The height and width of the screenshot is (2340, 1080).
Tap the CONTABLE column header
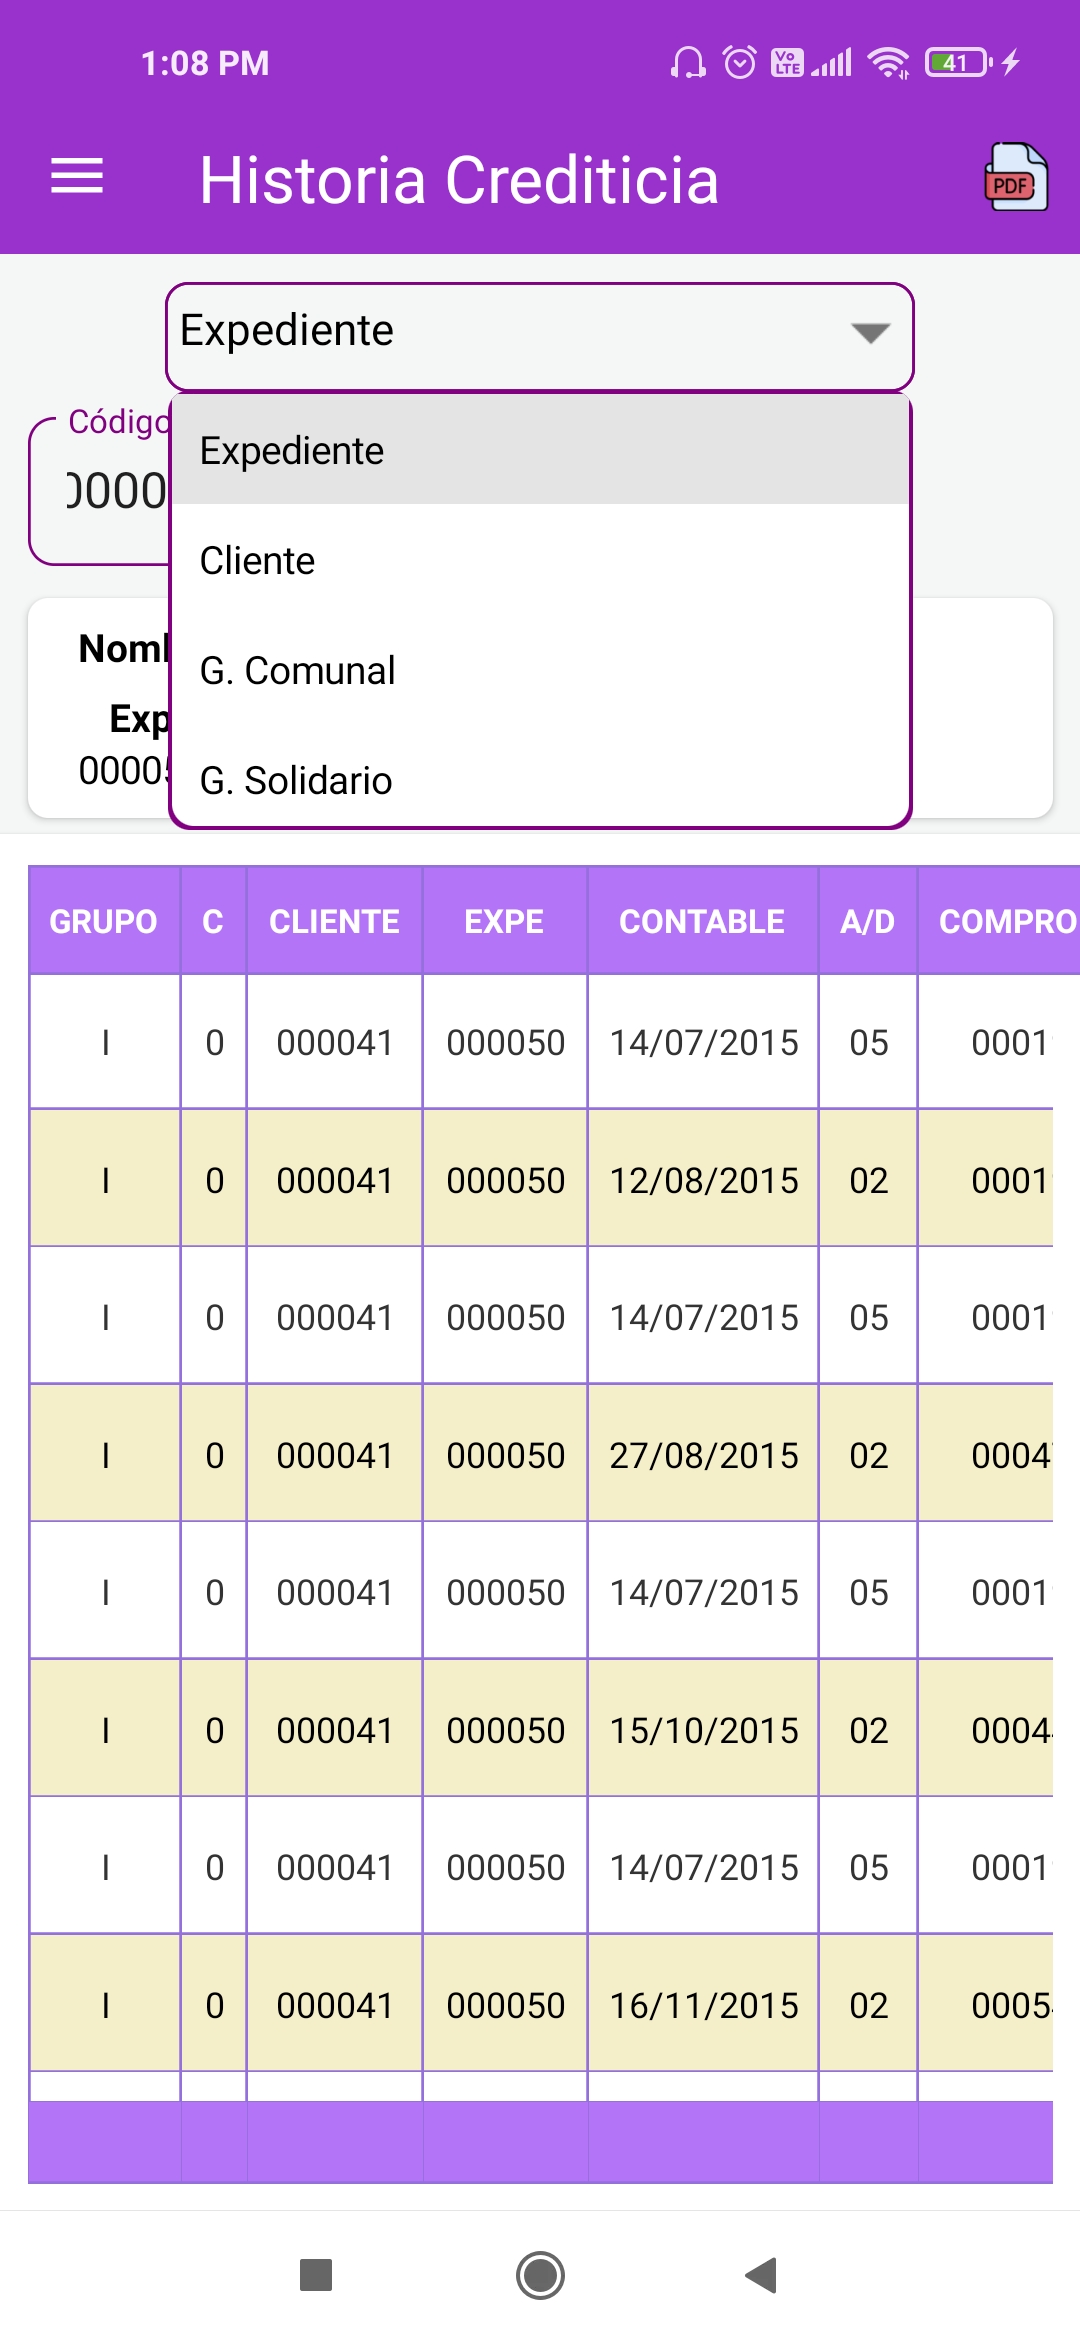click(702, 921)
